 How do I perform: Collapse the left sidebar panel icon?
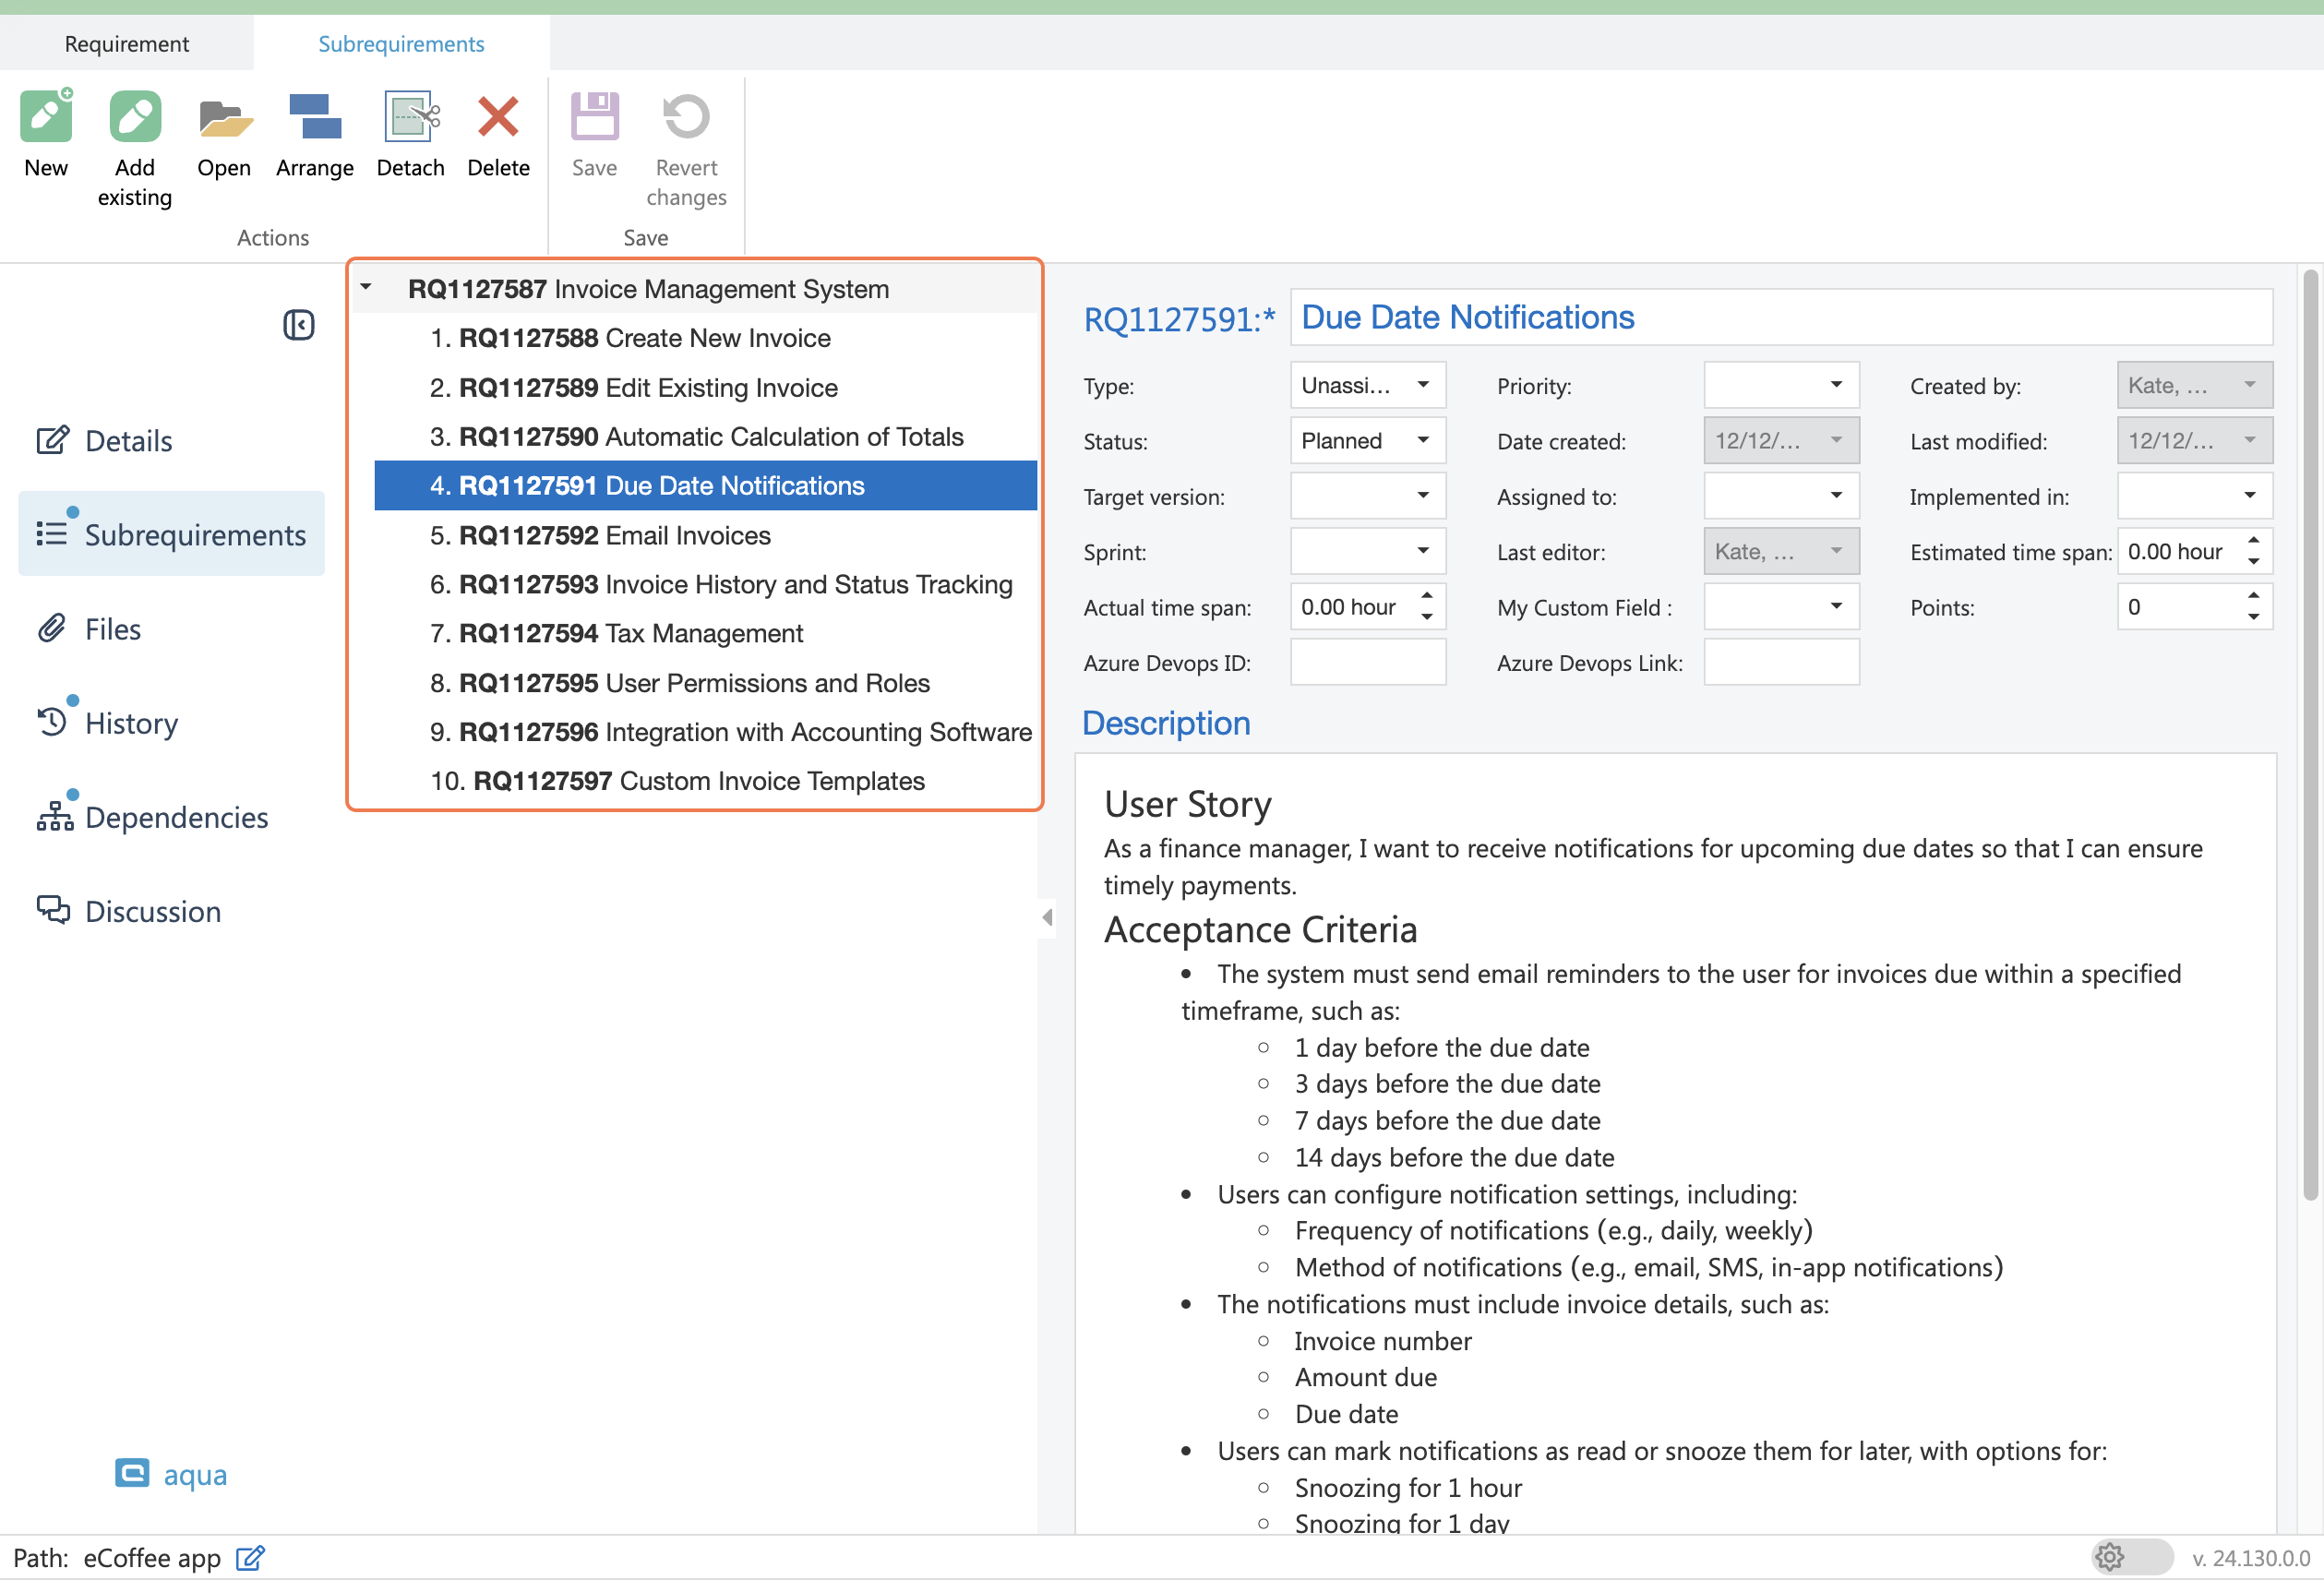pyautogui.click(x=298, y=325)
